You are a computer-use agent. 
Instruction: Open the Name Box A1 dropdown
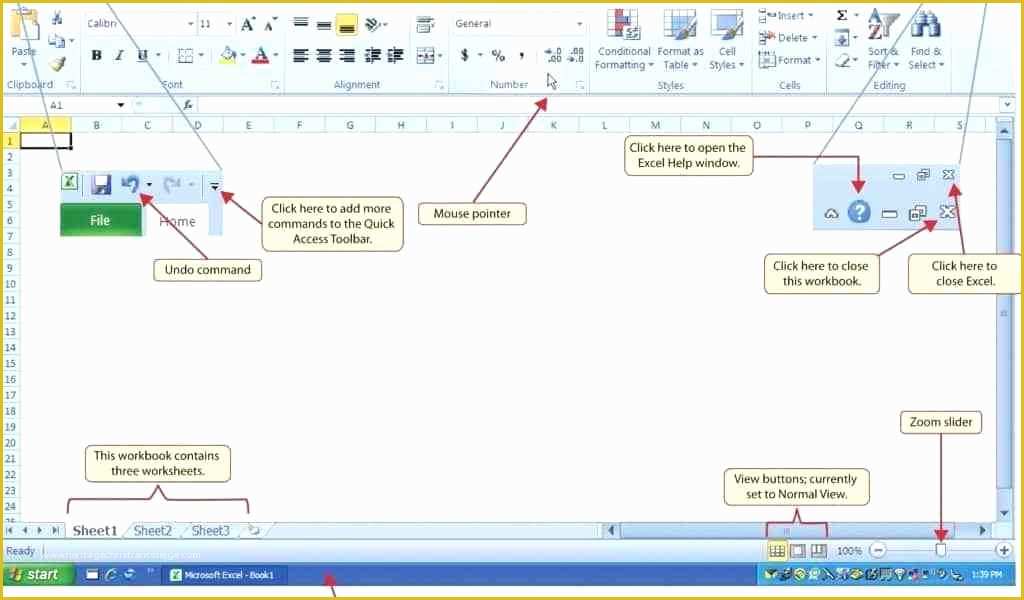(x=121, y=105)
